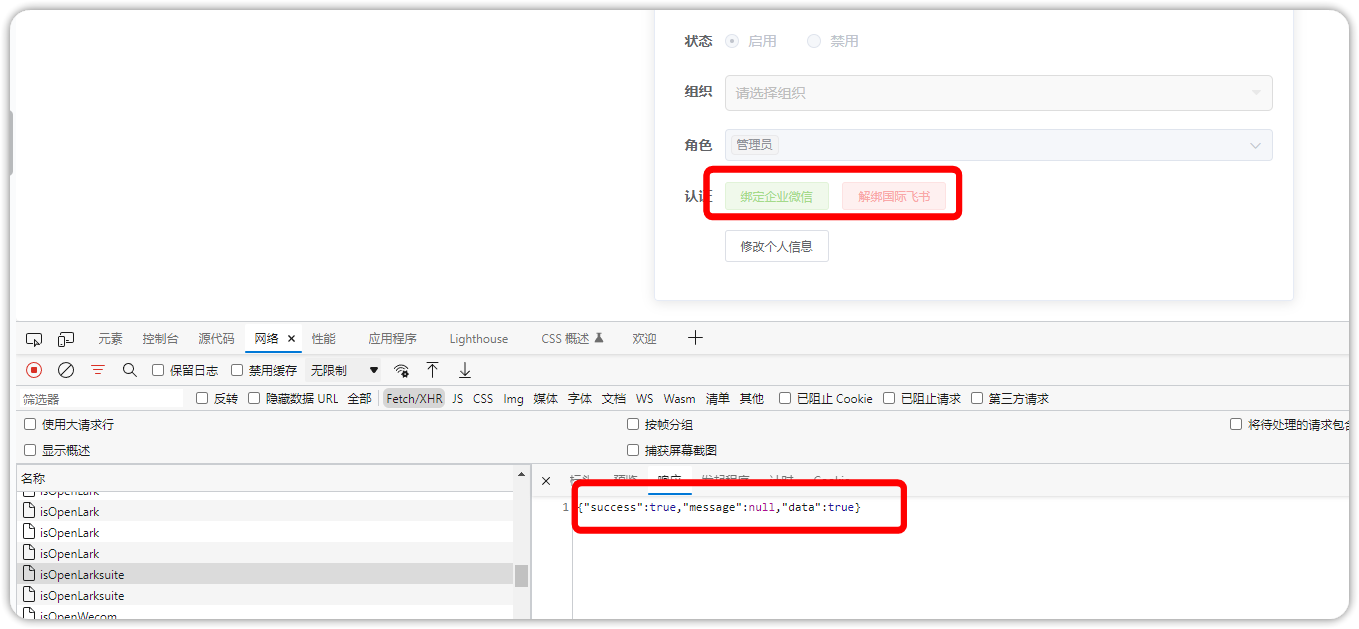Tick the 捕获屏幕截图 checkbox

tap(633, 450)
